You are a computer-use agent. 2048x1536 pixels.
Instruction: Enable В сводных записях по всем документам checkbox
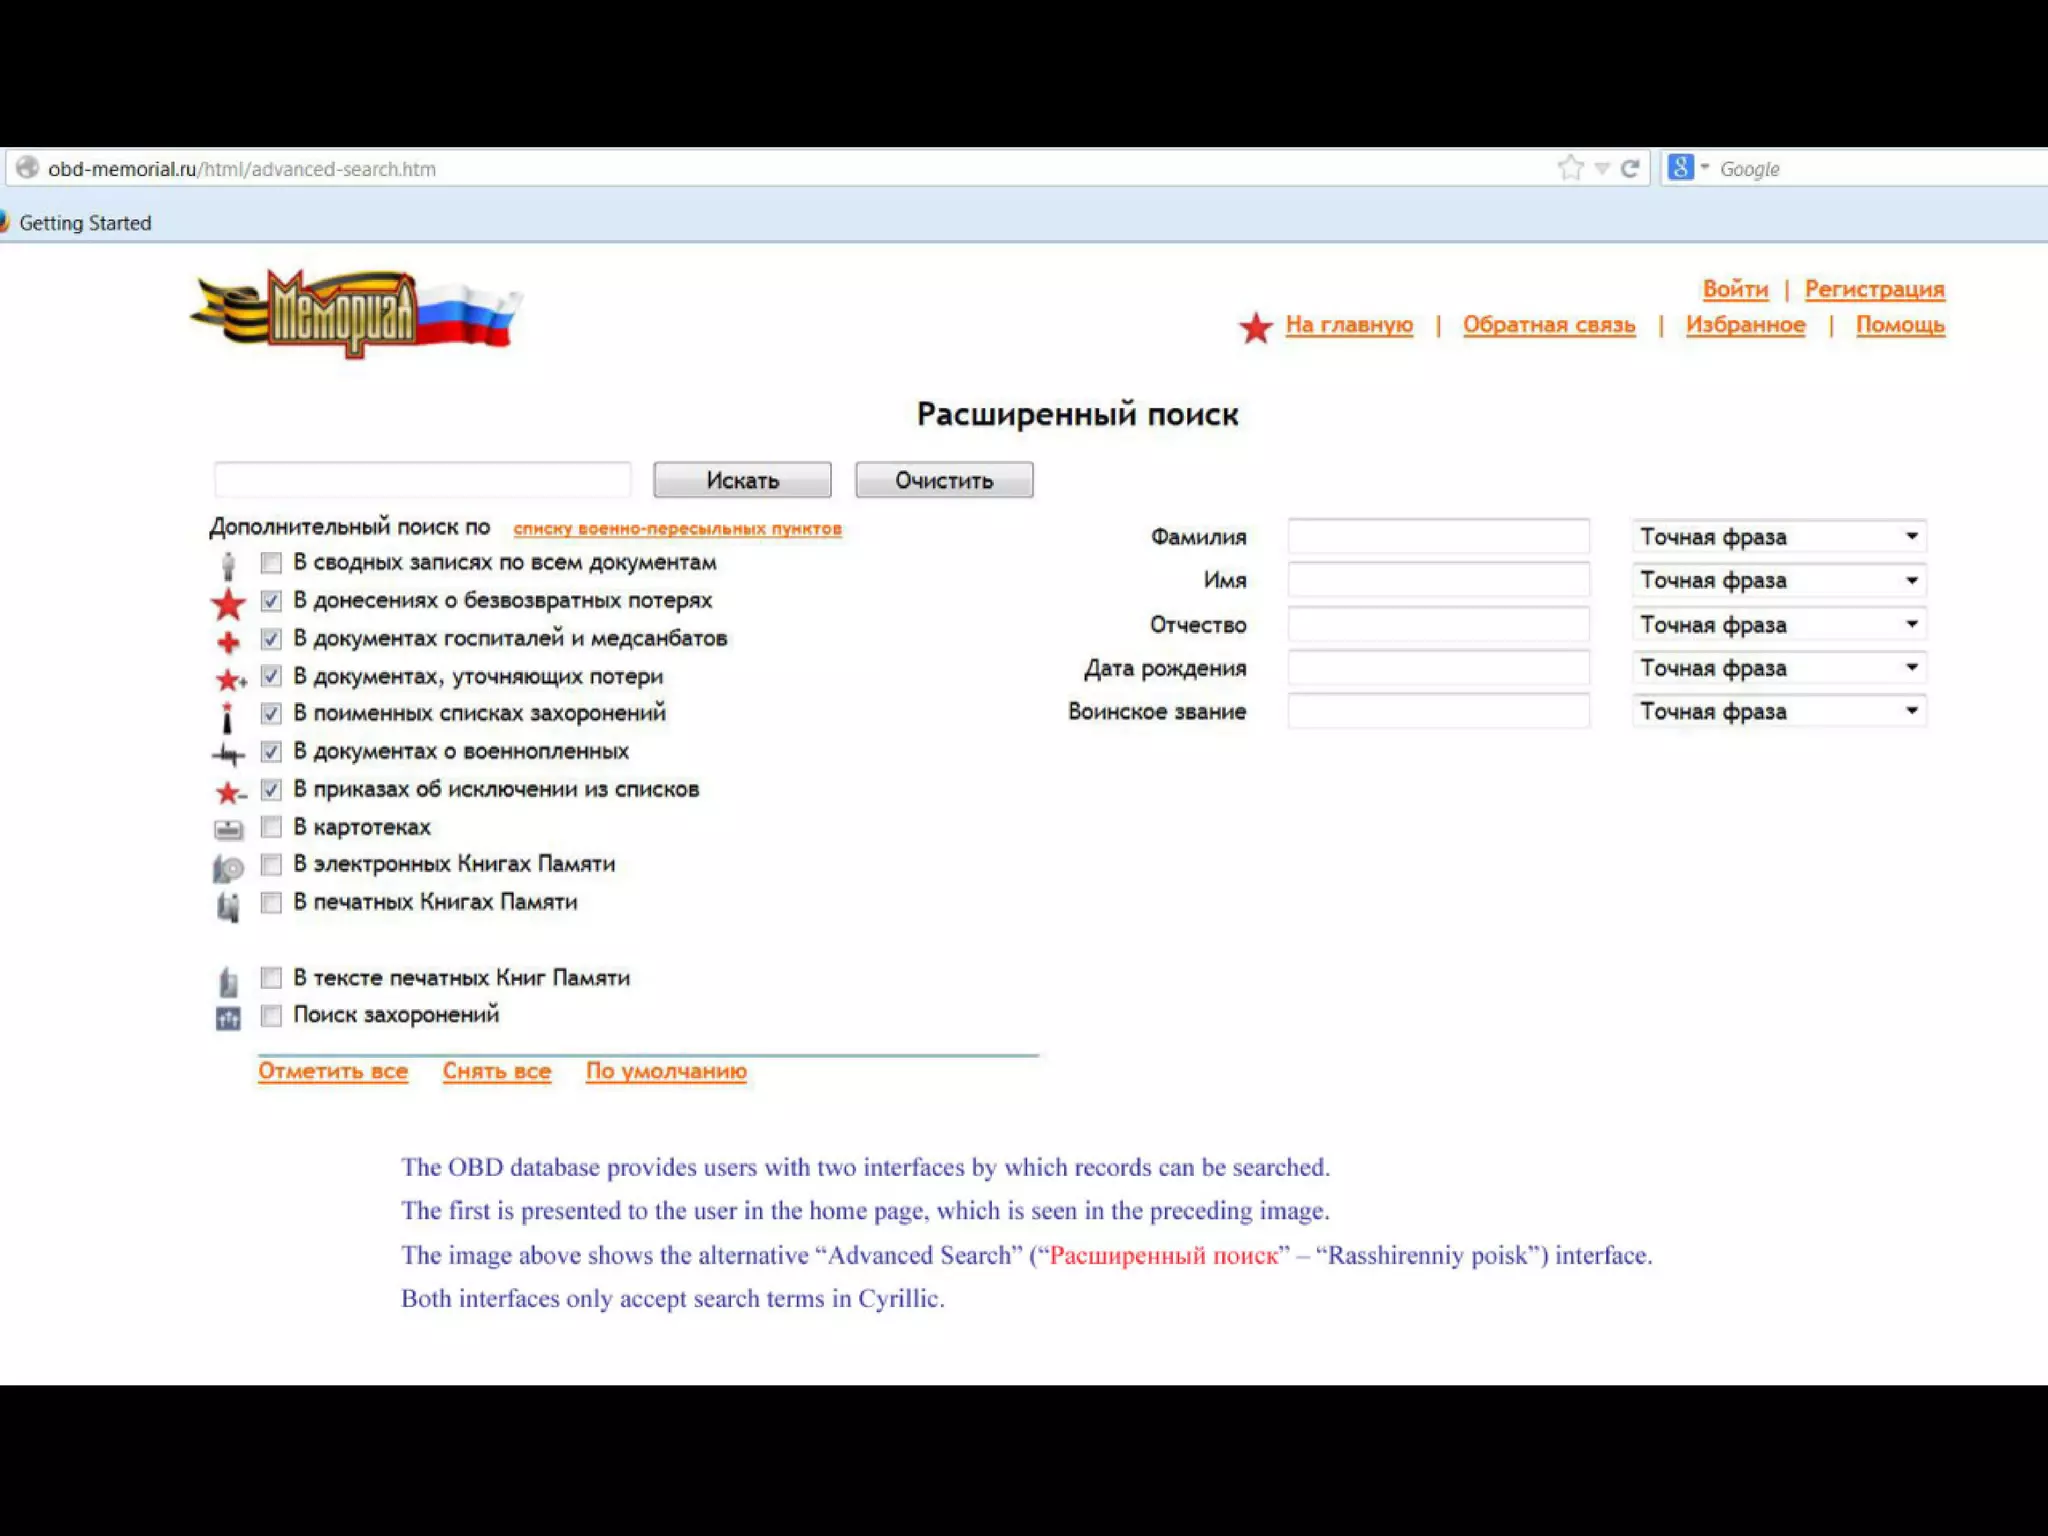click(x=271, y=563)
